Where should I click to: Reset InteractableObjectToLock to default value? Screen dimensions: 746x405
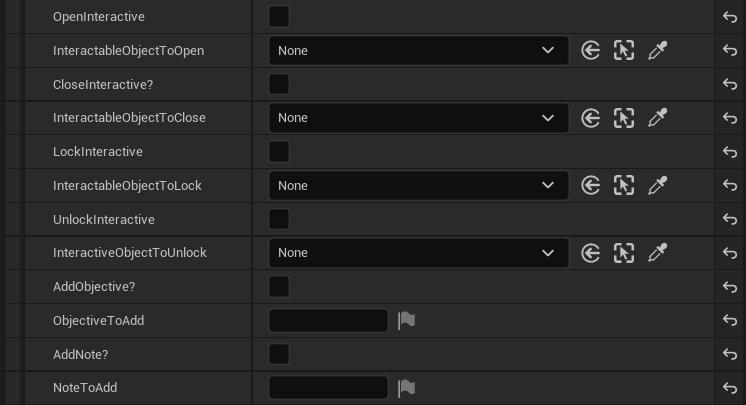(x=730, y=185)
